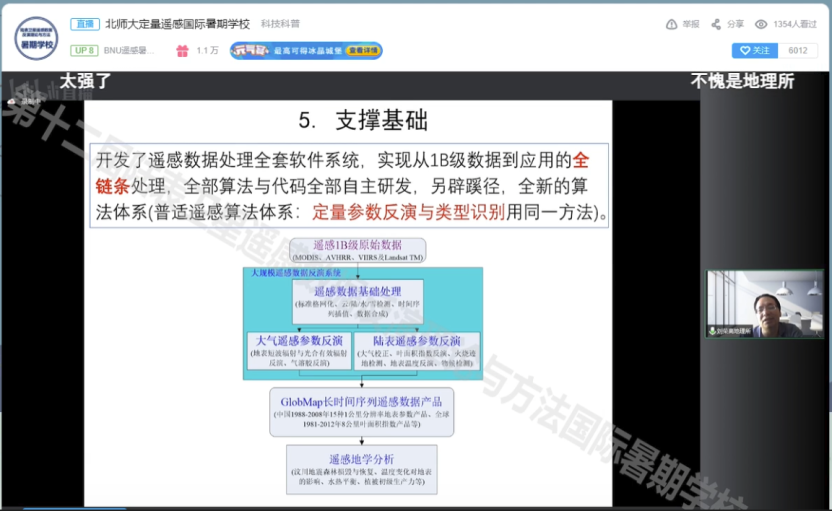Click the UP 8 level badge
The image size is (833, 512).
tap(84, 50)
